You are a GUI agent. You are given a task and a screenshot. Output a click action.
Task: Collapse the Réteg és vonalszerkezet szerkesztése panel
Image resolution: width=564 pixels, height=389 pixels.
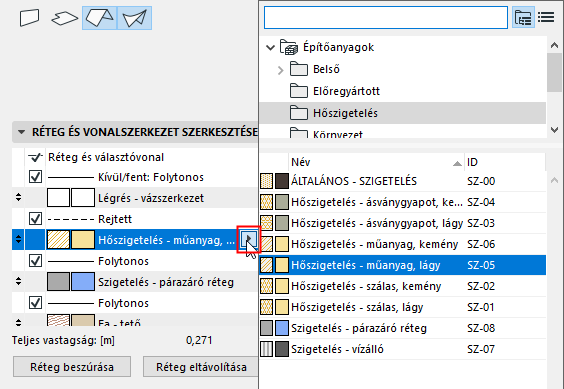[x=22, y=132]
